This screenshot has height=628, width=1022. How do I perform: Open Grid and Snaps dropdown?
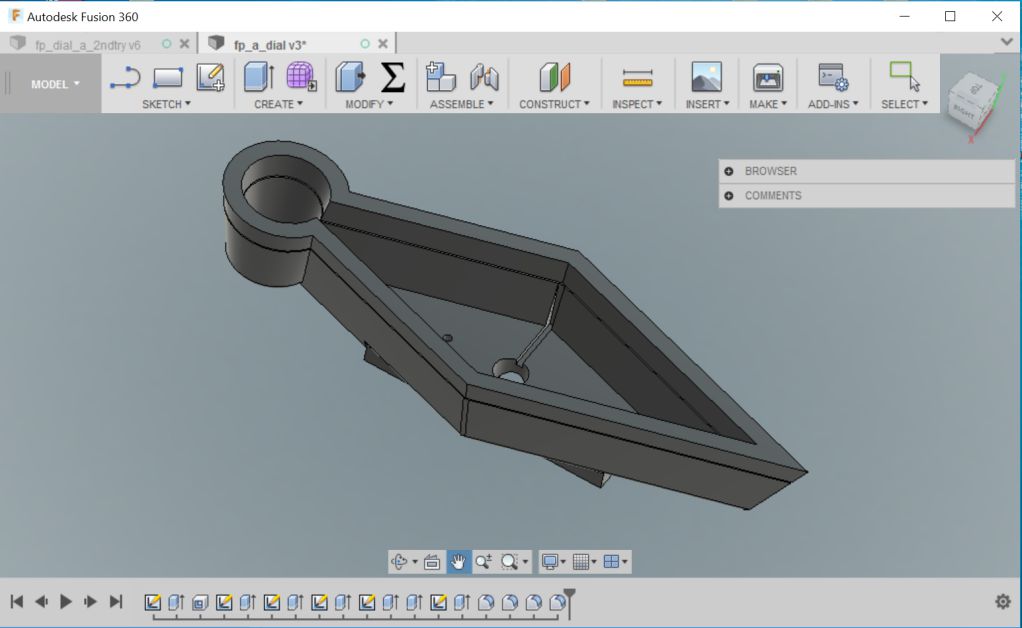click(585, 562)
